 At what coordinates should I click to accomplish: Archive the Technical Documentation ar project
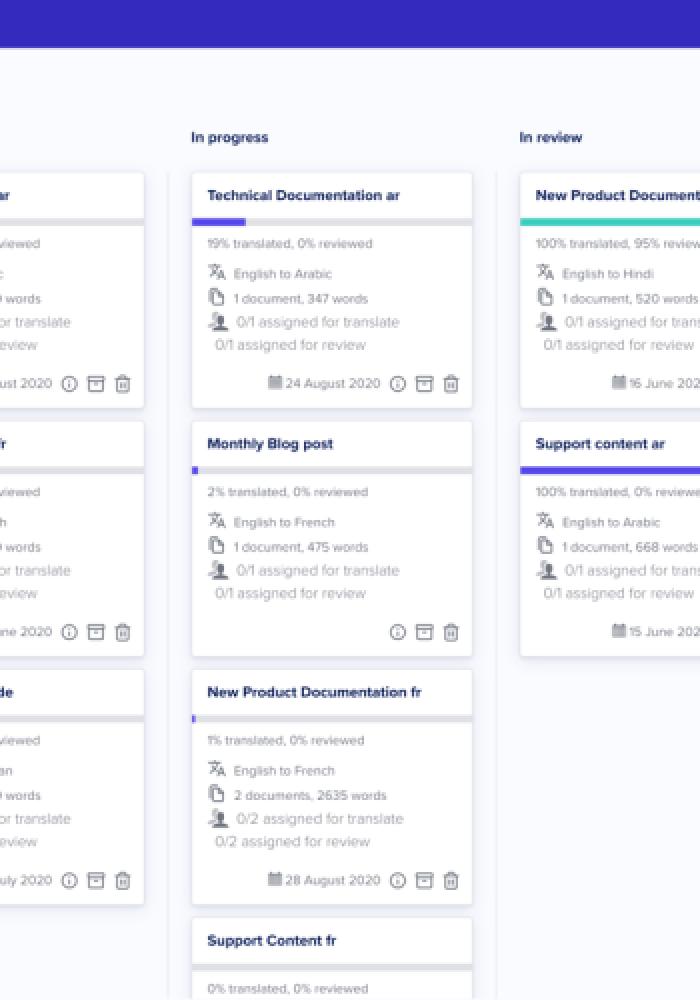[424, 383]
